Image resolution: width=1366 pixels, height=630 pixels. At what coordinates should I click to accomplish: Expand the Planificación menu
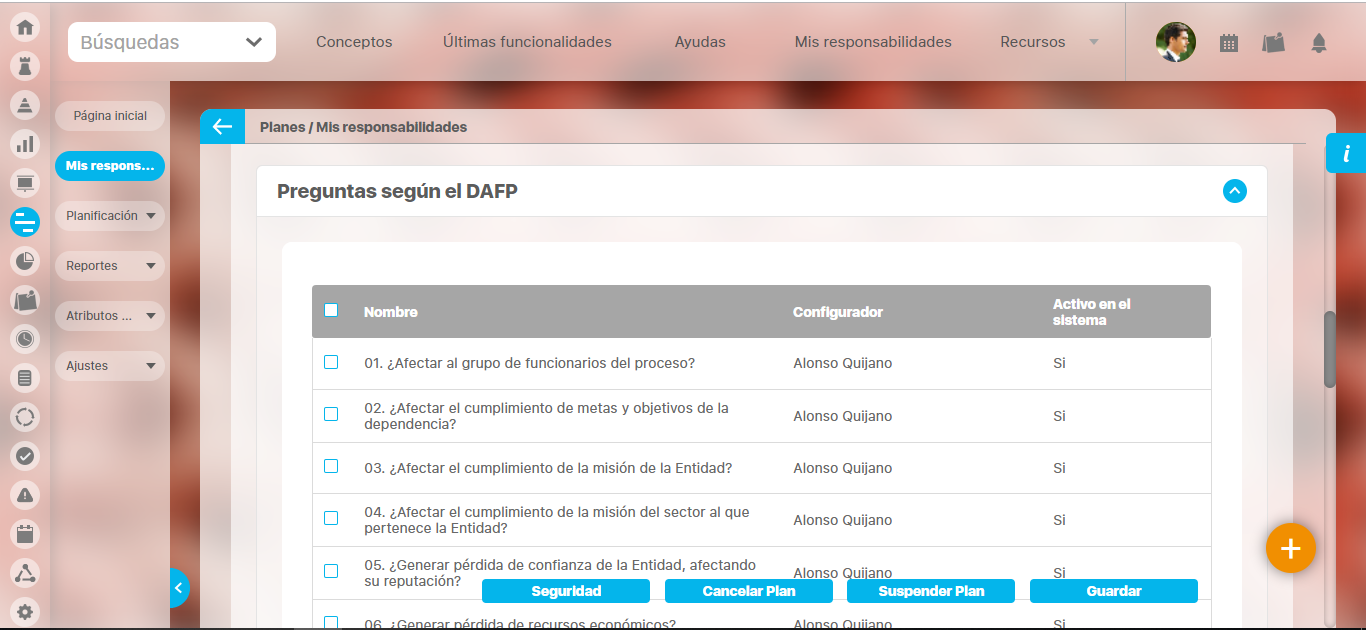click(x=109, y=216)
